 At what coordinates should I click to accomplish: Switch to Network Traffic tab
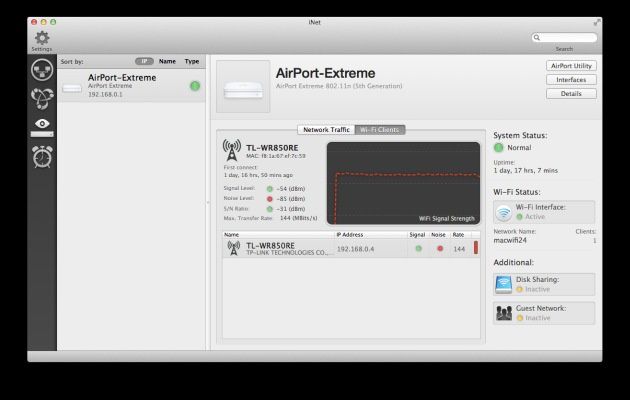click(326, 130)
